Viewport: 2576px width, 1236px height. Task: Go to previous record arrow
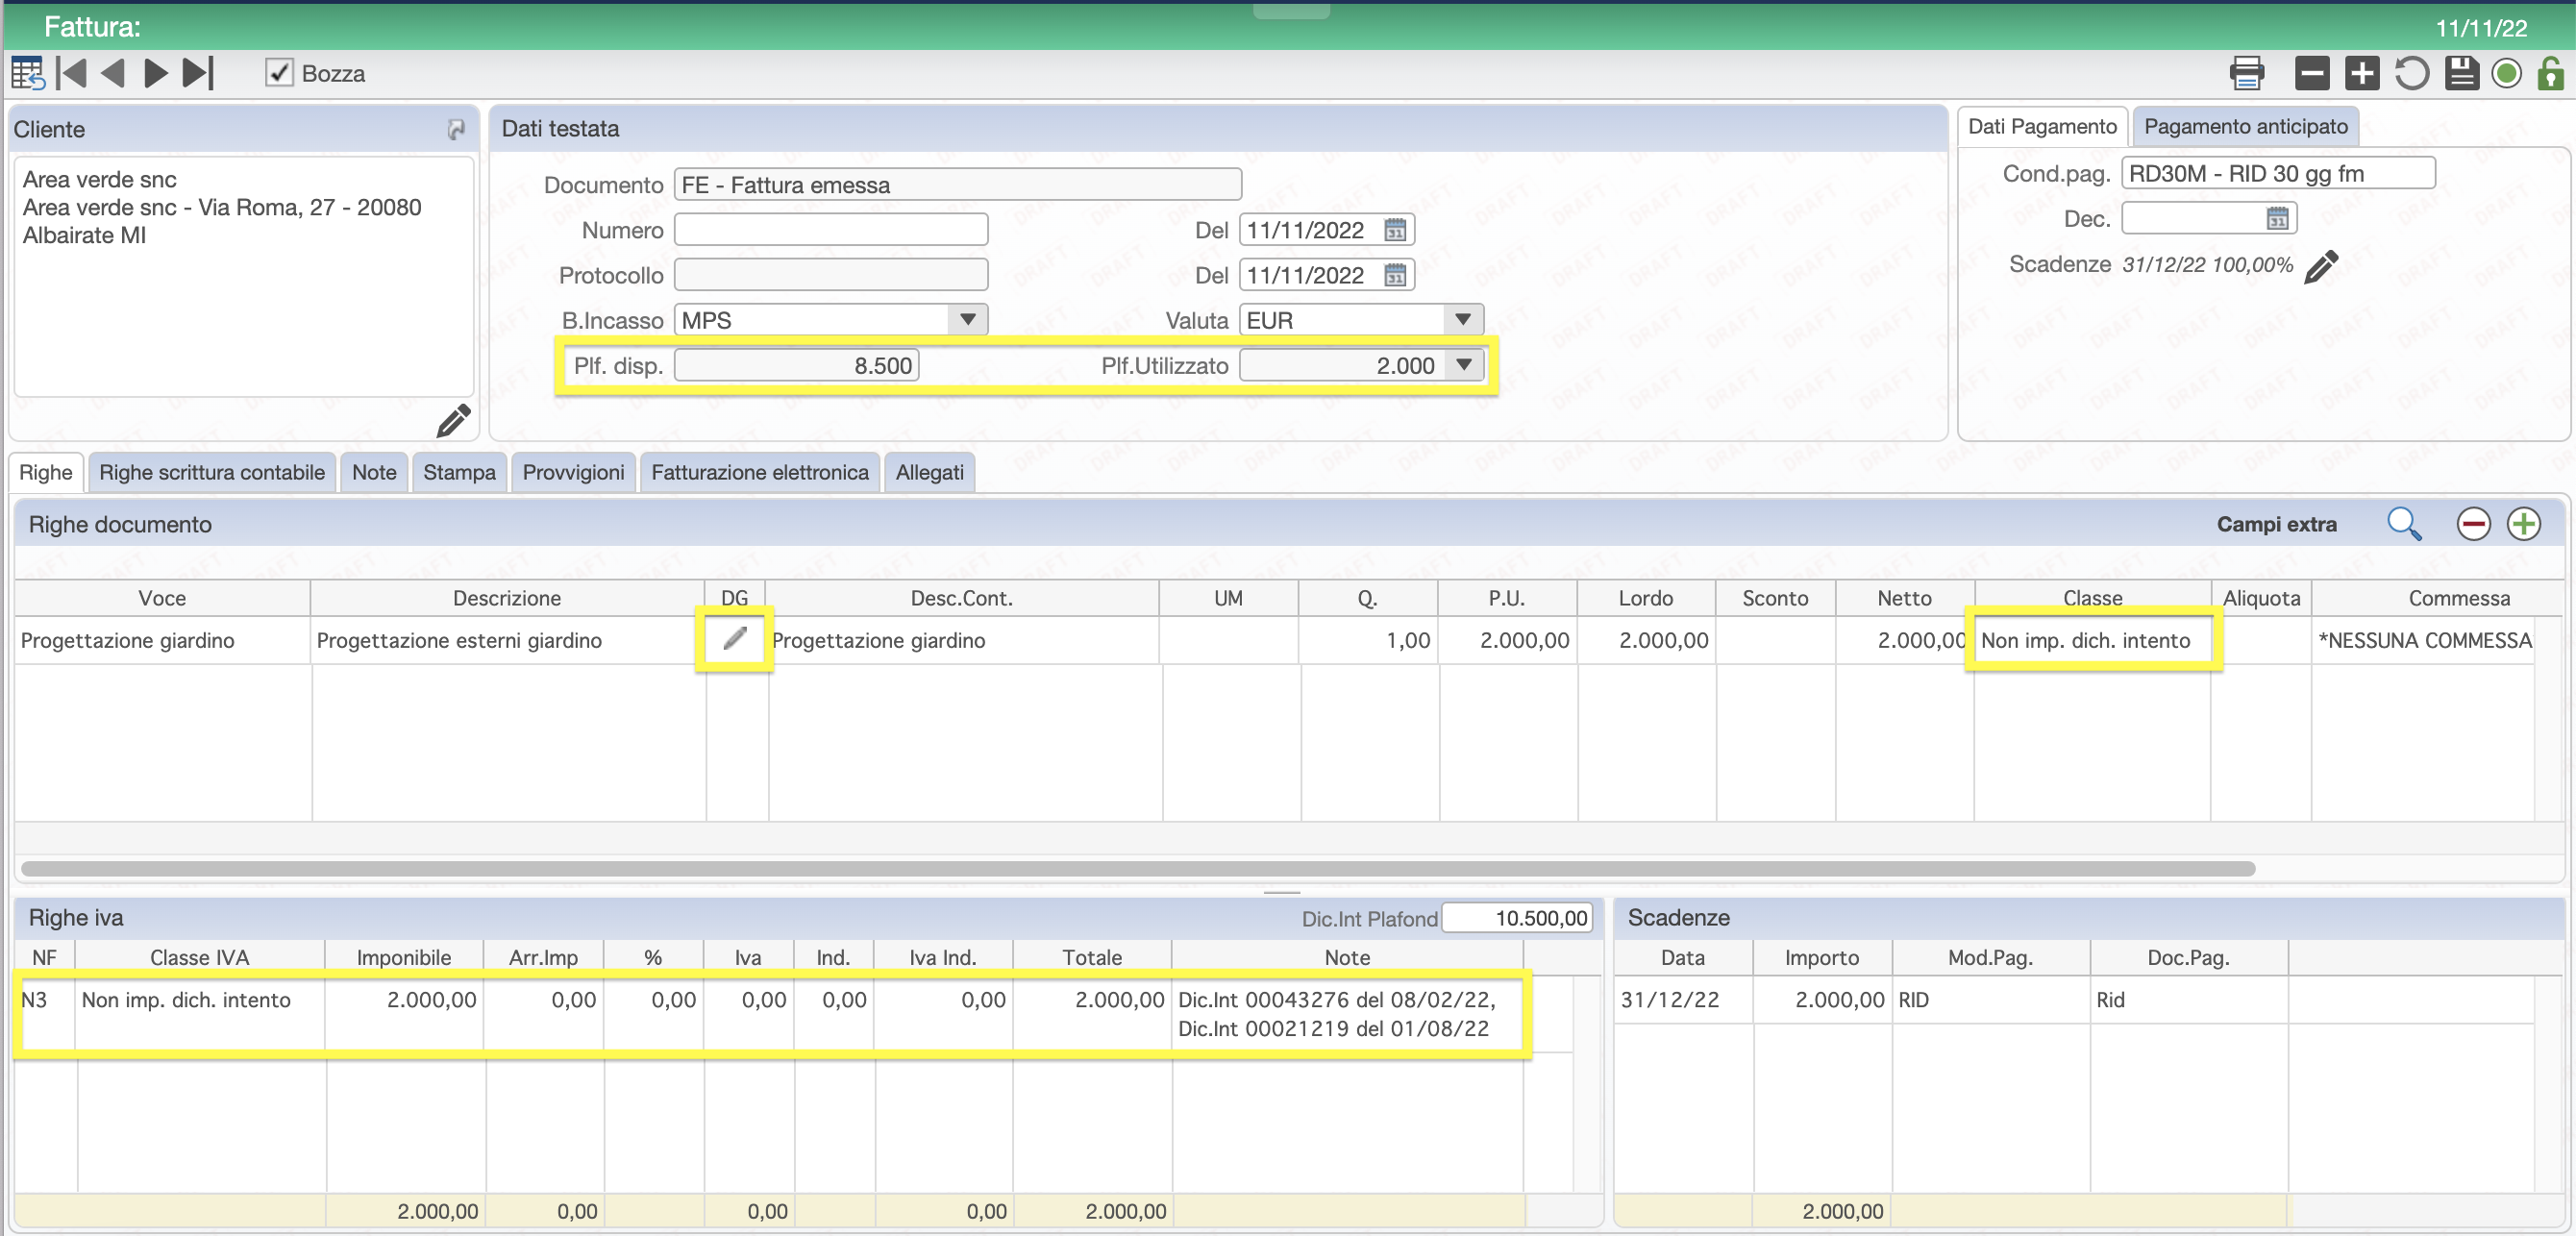113,73
